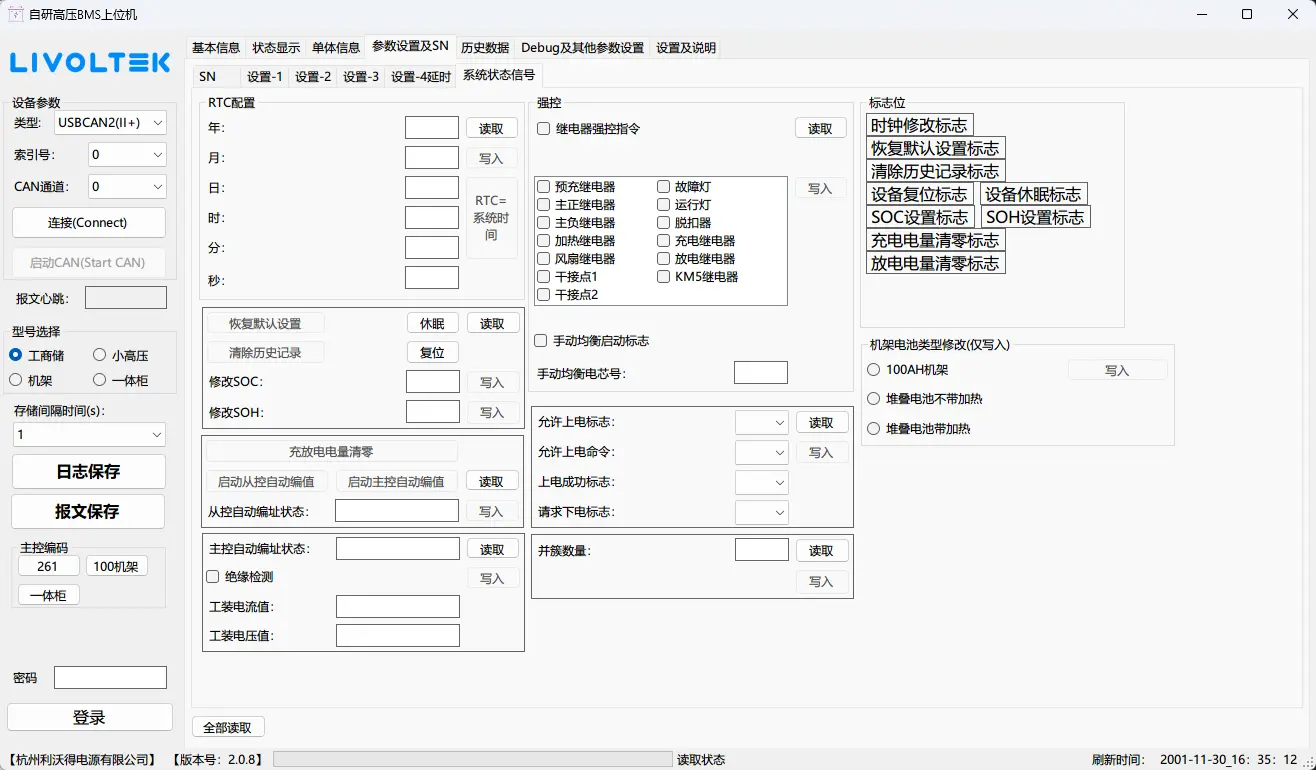Open the CAN通道 dropdown

(x=126, y=187)
